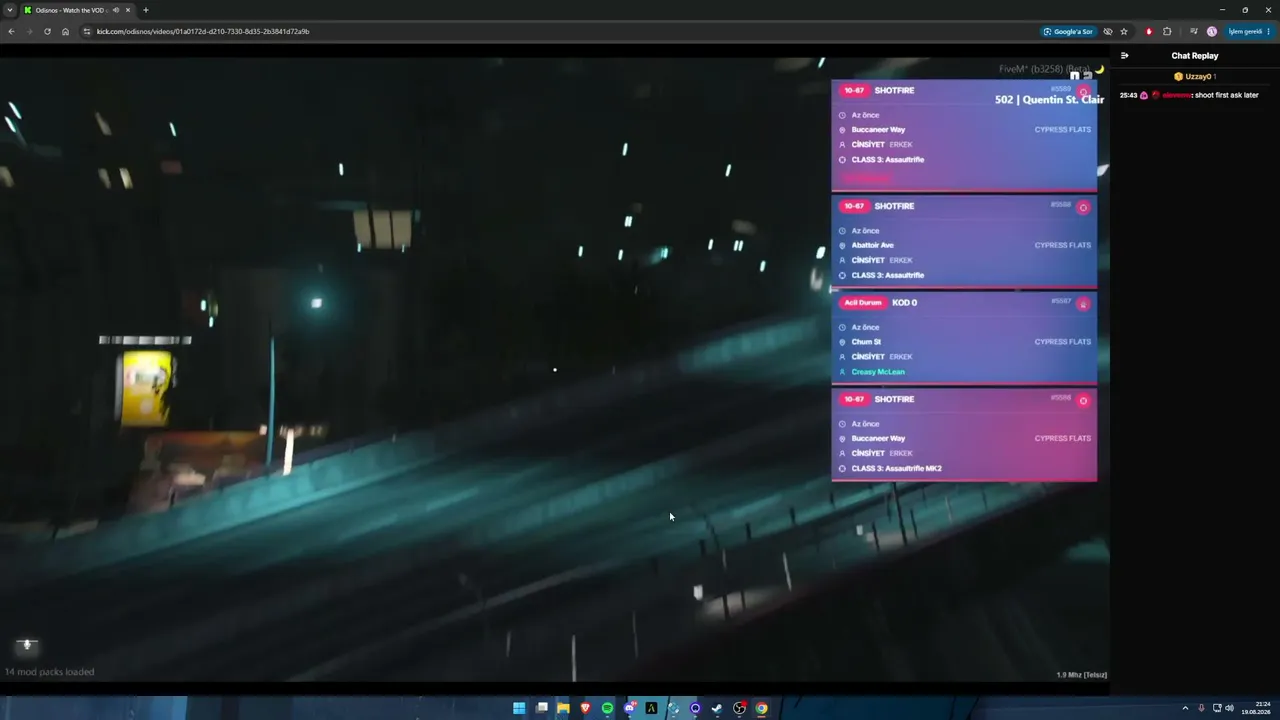Collapse the Chat Replay panel
This screenshot has width=1280, height=720.
1124,56
